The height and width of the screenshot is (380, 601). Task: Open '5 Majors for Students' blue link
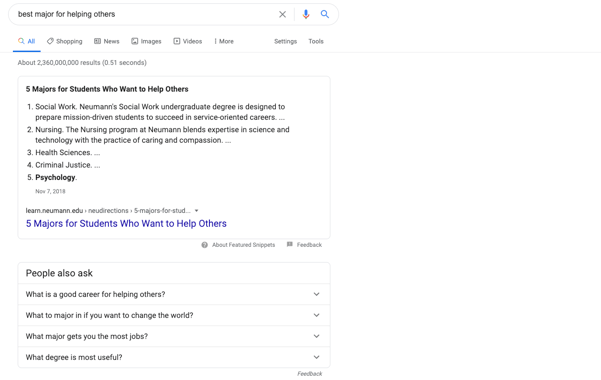click(x=126, y=224)
